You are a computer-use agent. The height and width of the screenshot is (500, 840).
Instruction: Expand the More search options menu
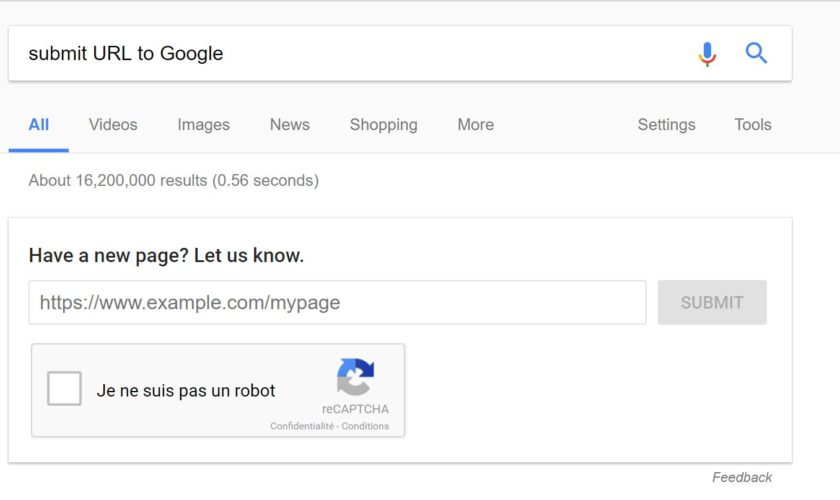coord(475,125)
